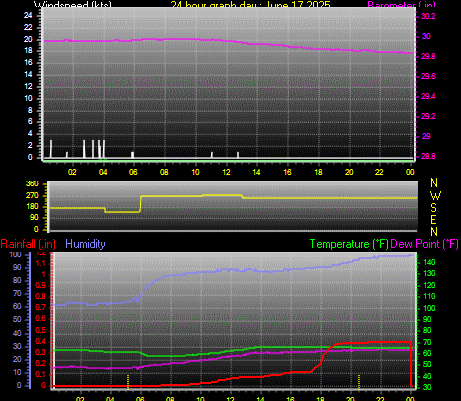Click 60 on the green temperature axis

pos(428,353)
